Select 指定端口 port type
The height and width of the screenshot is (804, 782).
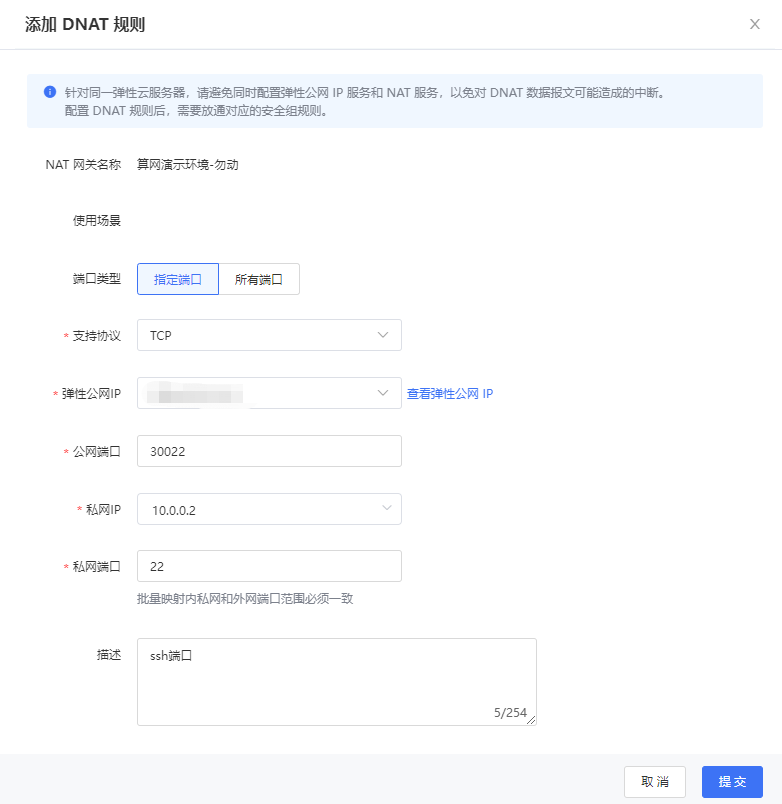click(178, 279)
